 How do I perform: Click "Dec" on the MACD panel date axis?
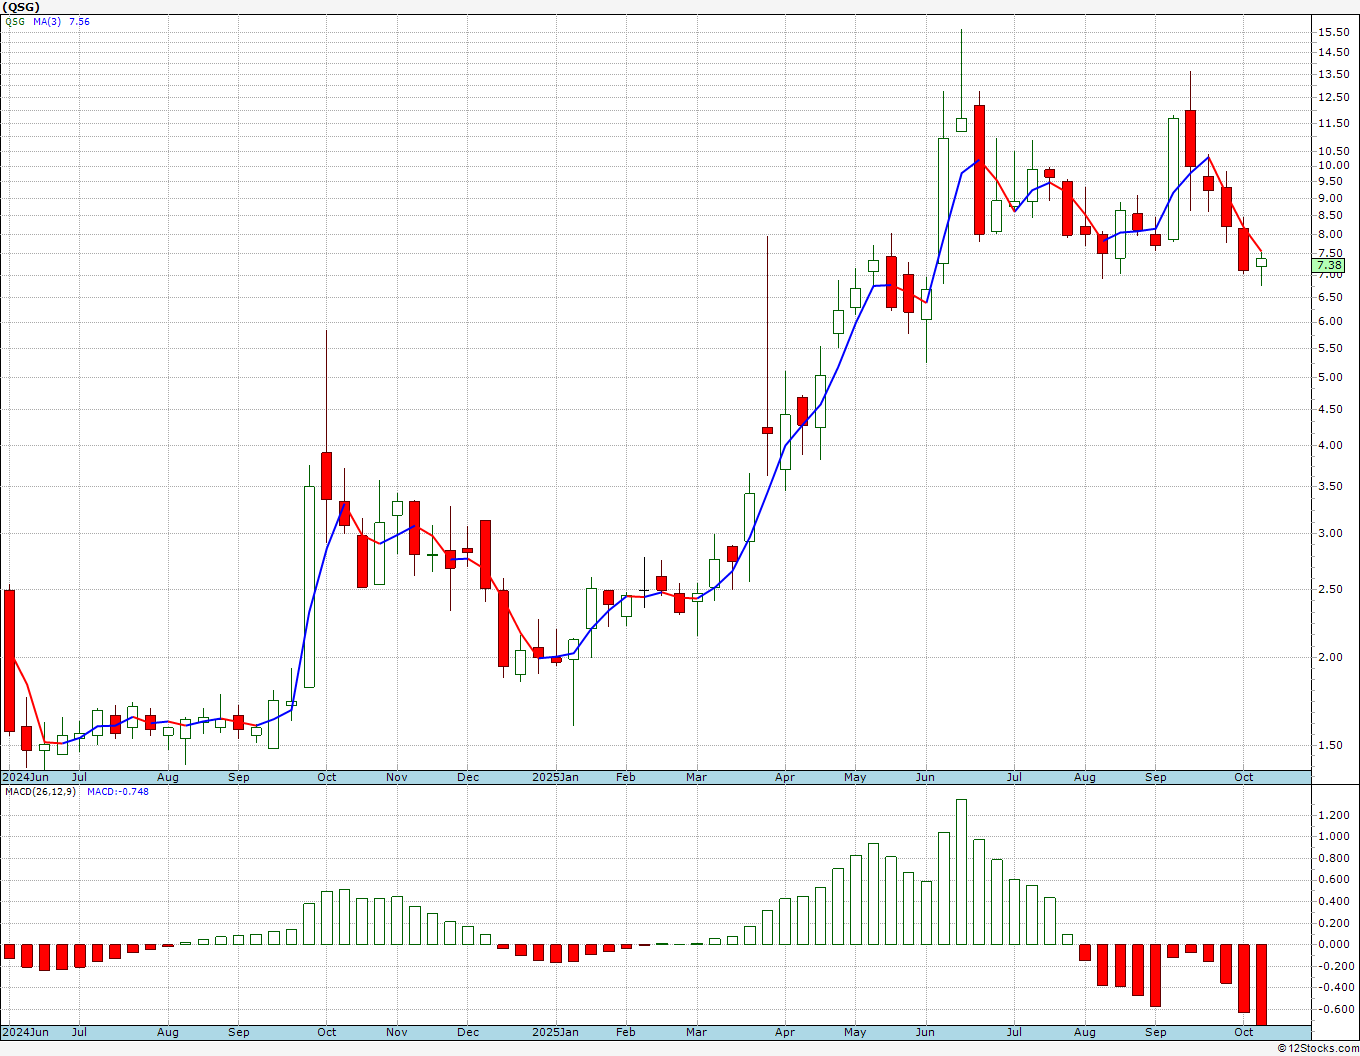point(468,1032)
